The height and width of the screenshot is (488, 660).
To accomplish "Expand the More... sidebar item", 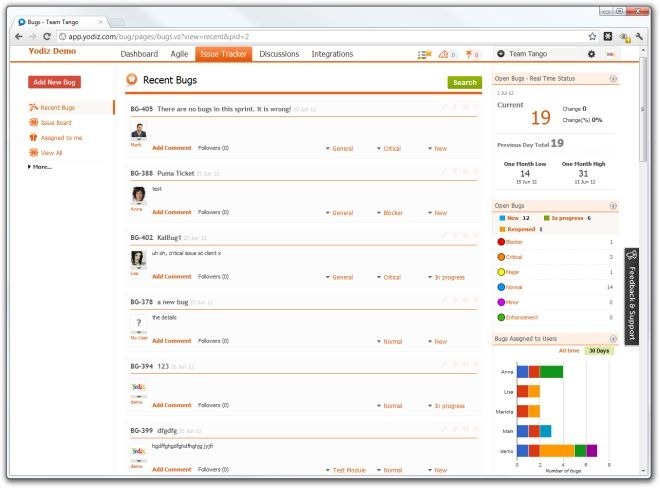I will [x=40, y=167].
